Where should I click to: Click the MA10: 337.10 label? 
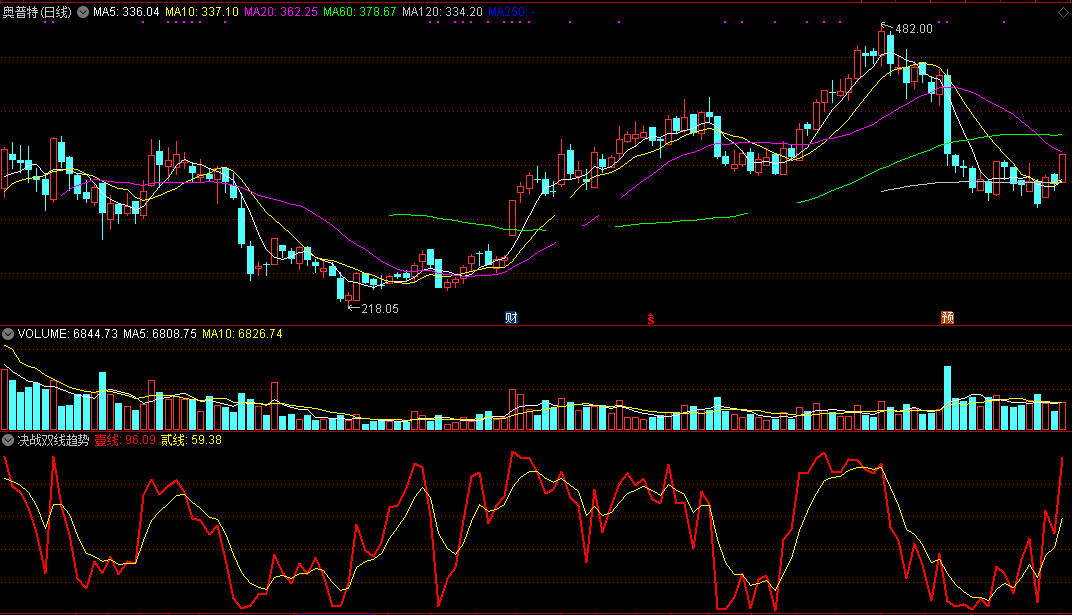pos(202,12)
